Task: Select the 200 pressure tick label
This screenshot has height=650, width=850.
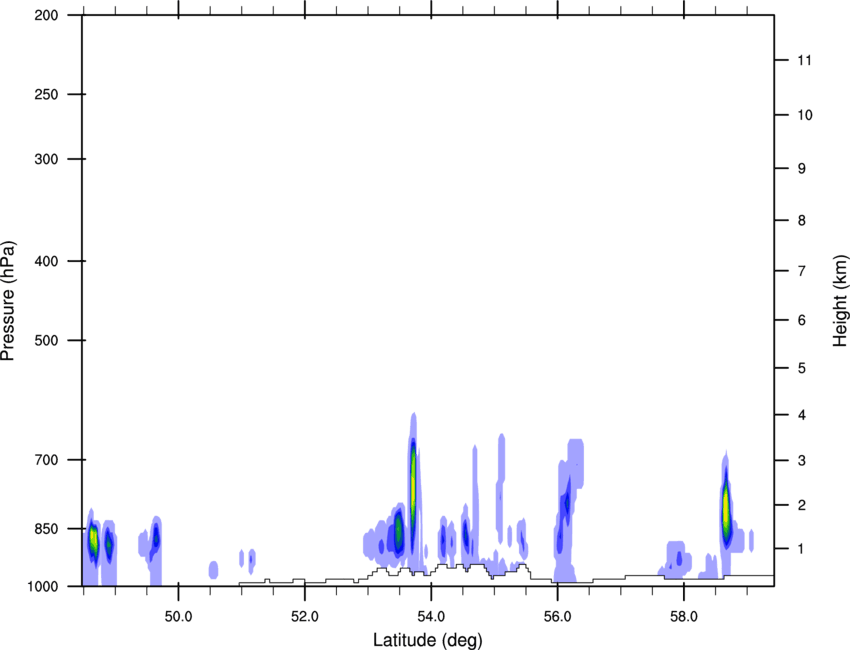Action: (x=47, y=15)
